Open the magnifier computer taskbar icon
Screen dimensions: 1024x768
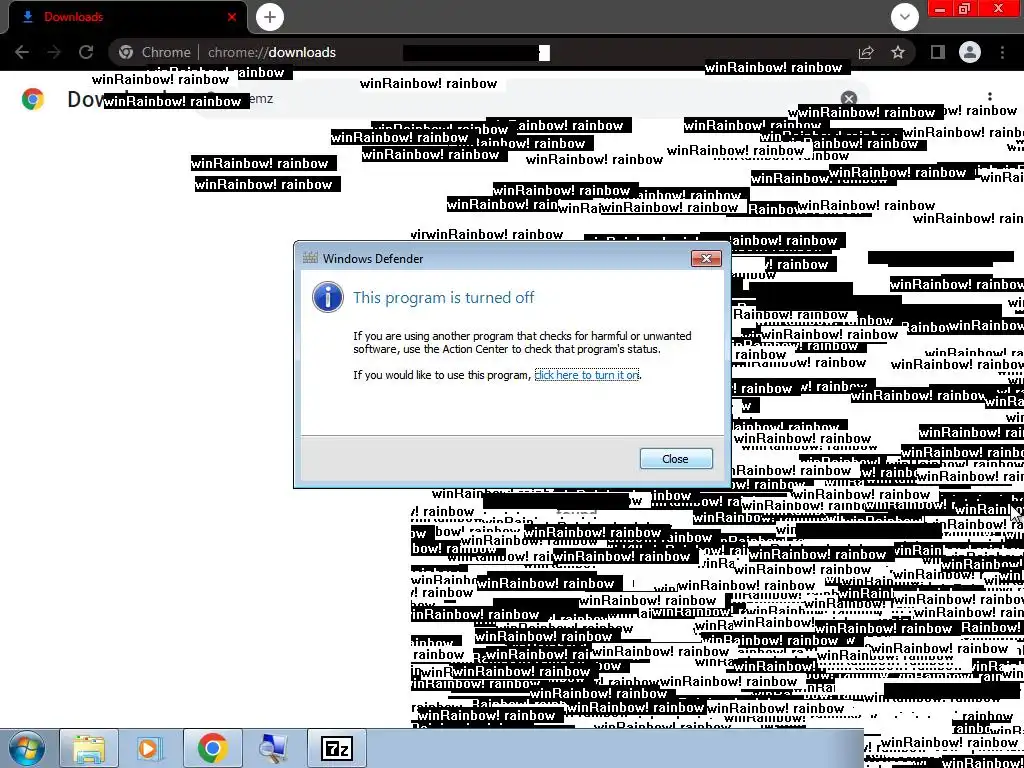(274, 748)
